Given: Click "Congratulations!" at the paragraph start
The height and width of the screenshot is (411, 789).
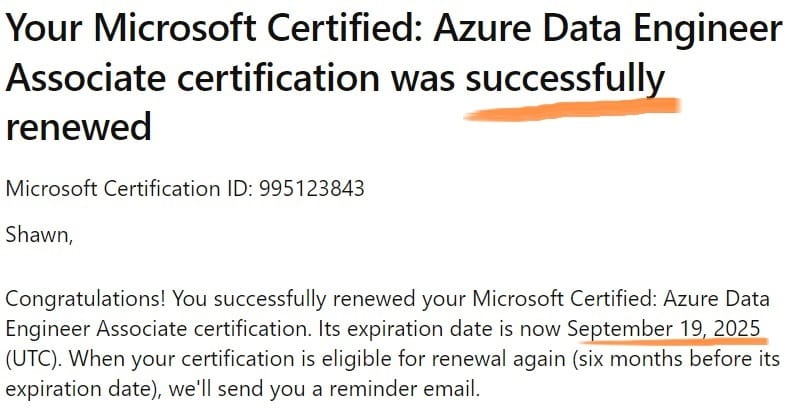Looking at the screenshot, I should click(x=86, y=299).
